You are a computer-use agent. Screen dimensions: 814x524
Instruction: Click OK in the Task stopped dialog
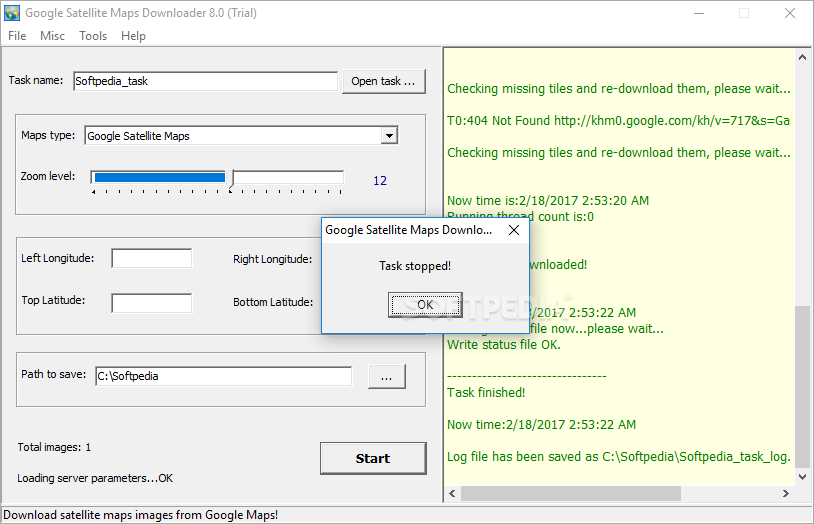tap(425, 305)
